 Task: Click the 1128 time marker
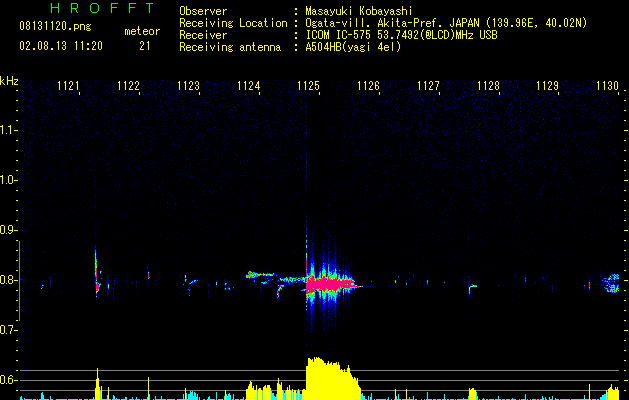488,86
